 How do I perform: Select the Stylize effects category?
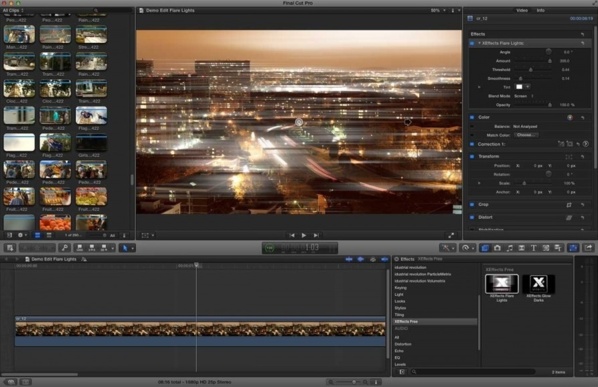click(400, 308)
